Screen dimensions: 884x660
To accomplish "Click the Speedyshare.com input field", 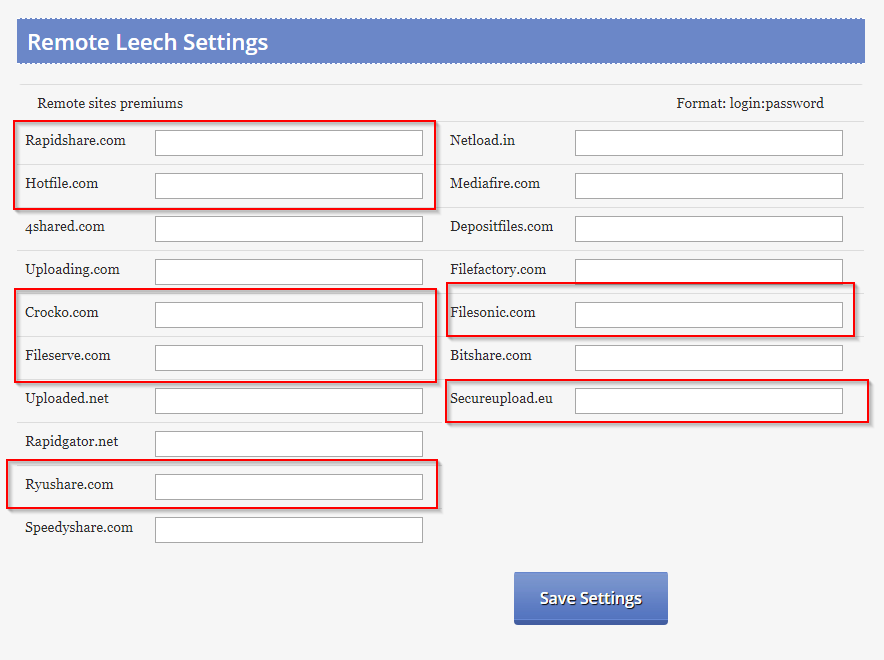I will (289, 530).
